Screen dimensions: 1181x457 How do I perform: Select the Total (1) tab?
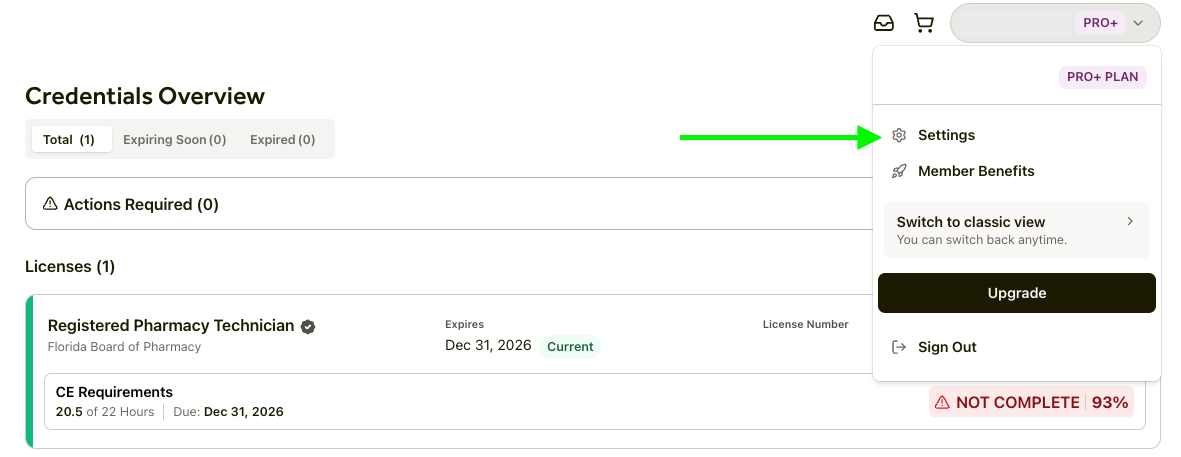coord(69,140)
